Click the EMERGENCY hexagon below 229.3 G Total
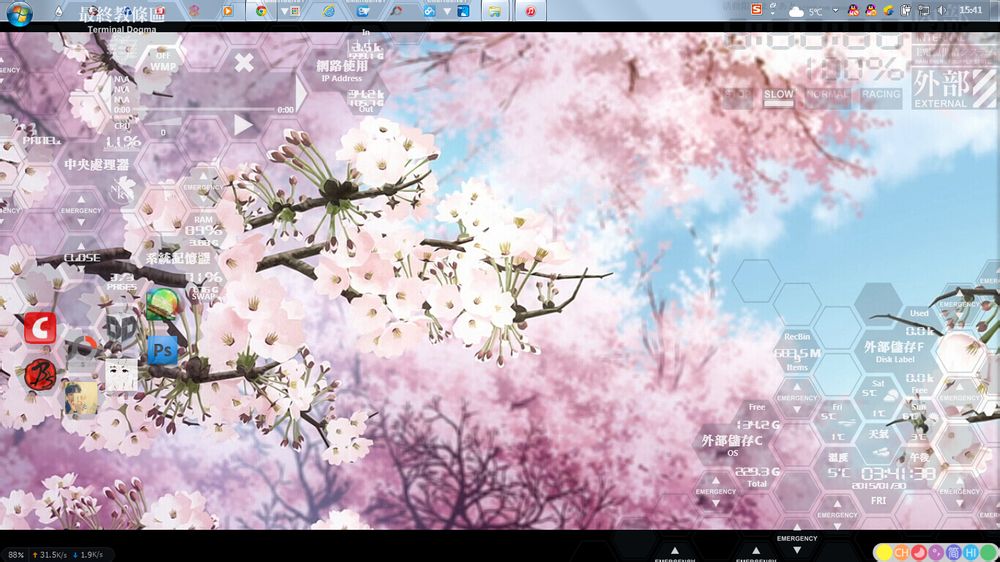This screenshot has width=1000, height=562. pyautogui.click(x=716, y=491)
